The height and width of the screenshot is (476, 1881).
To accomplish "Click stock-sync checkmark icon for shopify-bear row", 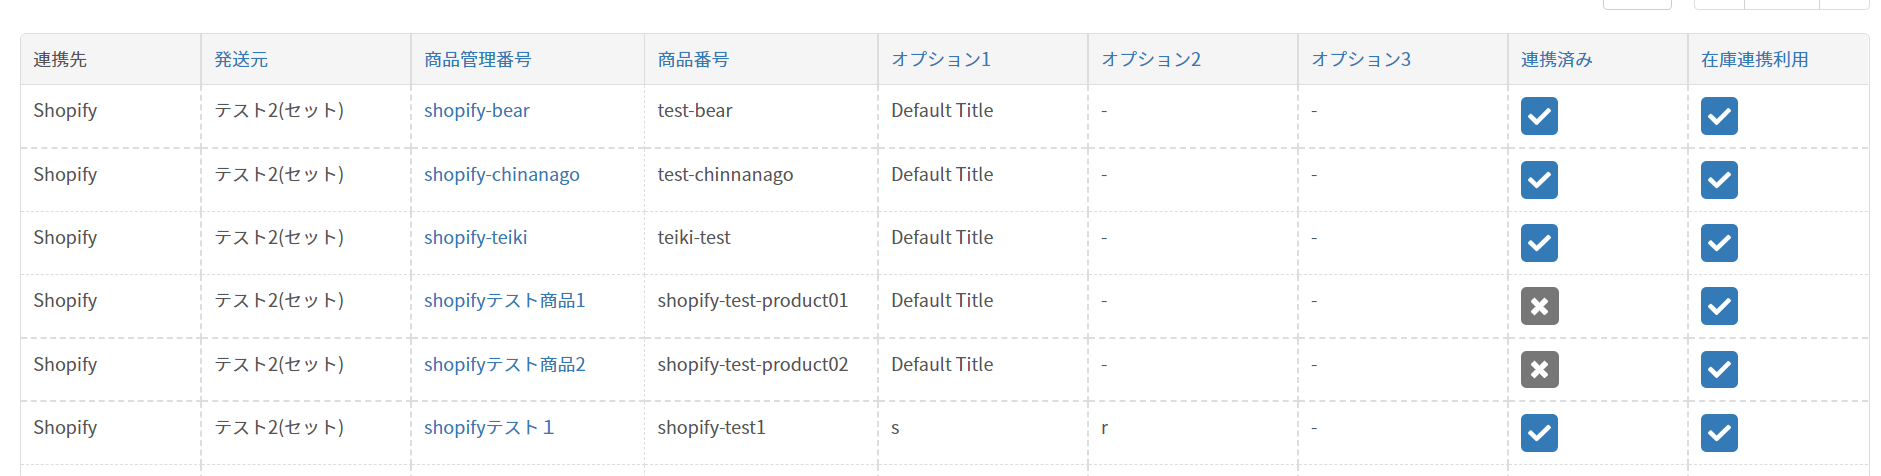I will 1719,116.
